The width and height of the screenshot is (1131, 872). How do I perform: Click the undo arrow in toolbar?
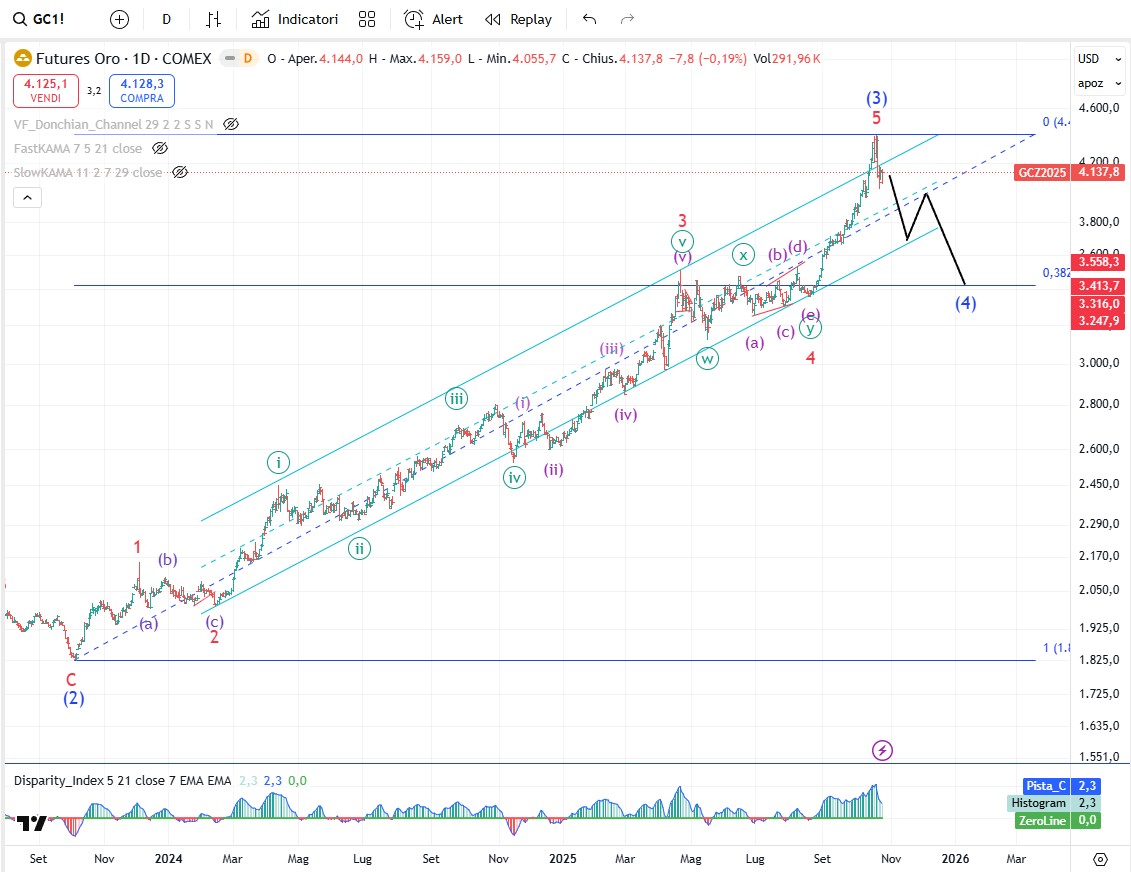pyautogui.click(x=589, y=19)
